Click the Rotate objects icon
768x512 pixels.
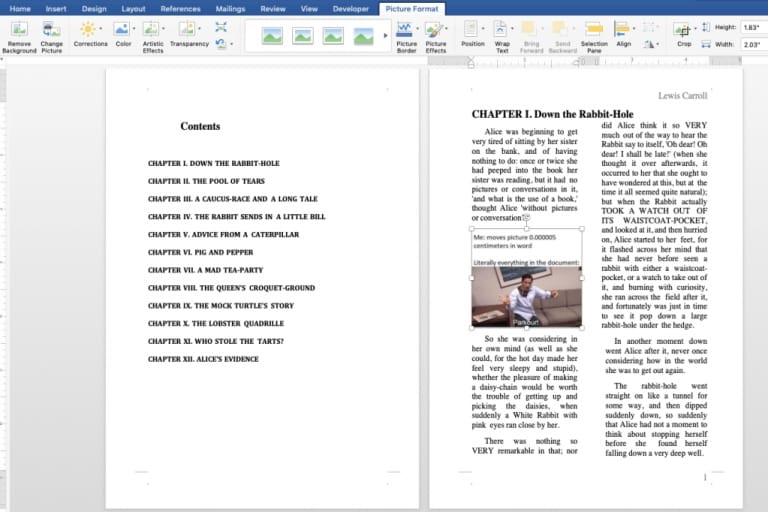tap(648, 44)
